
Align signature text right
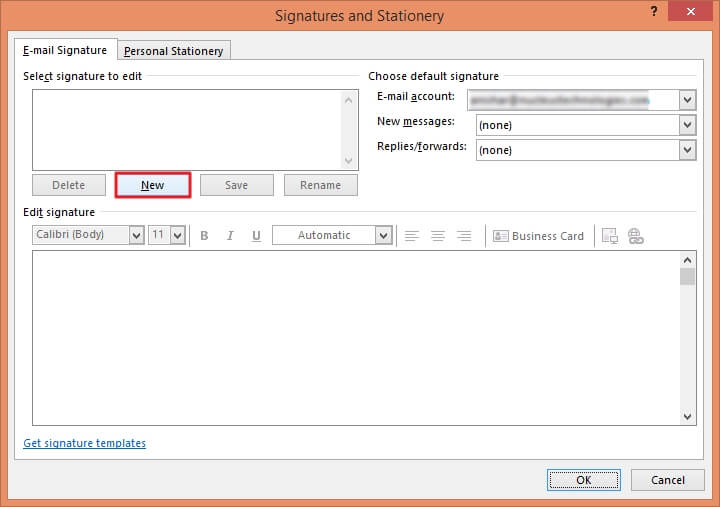(464, 236)
